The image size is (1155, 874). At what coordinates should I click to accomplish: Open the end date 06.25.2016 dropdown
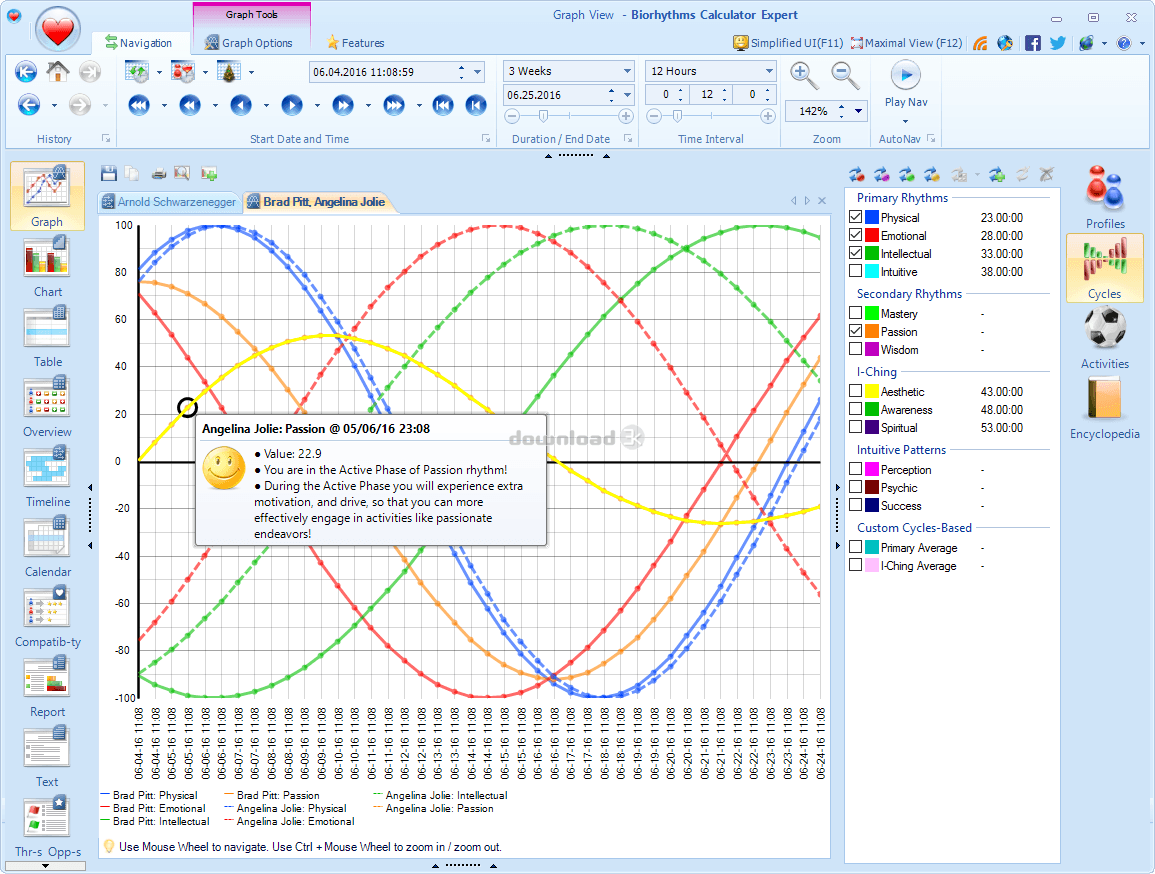pyautogui.click(x=628, y=95)
